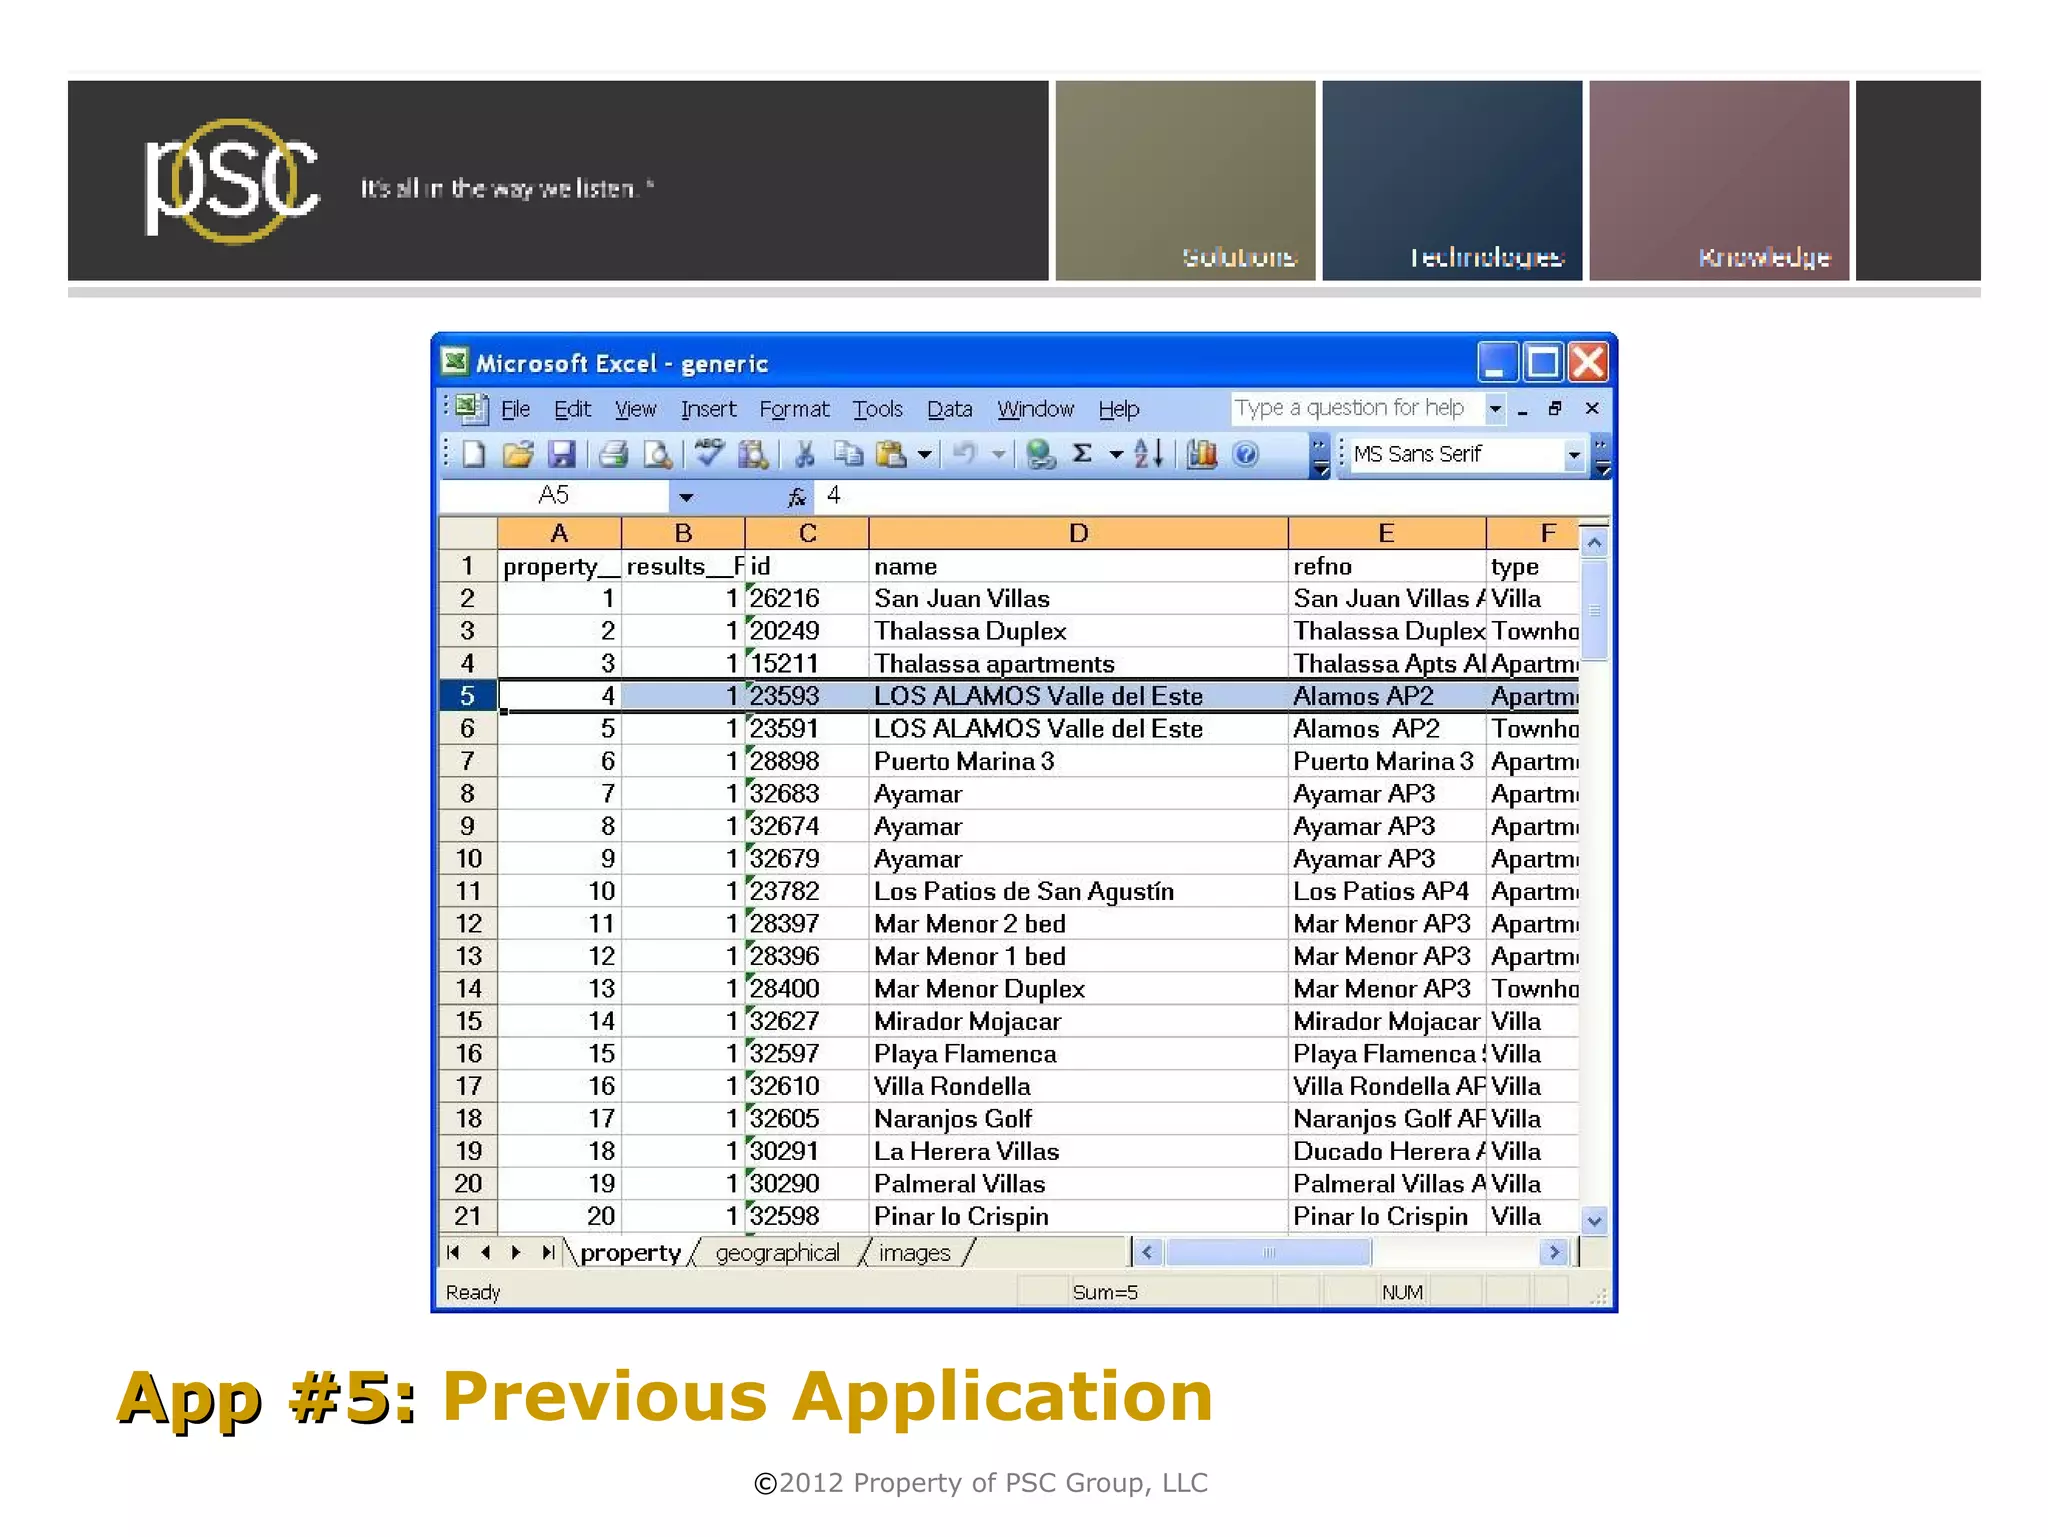Sort ascending with the A-Z icon
This screenshot has width=2048, height=1537.
[x=1149, y=454]
